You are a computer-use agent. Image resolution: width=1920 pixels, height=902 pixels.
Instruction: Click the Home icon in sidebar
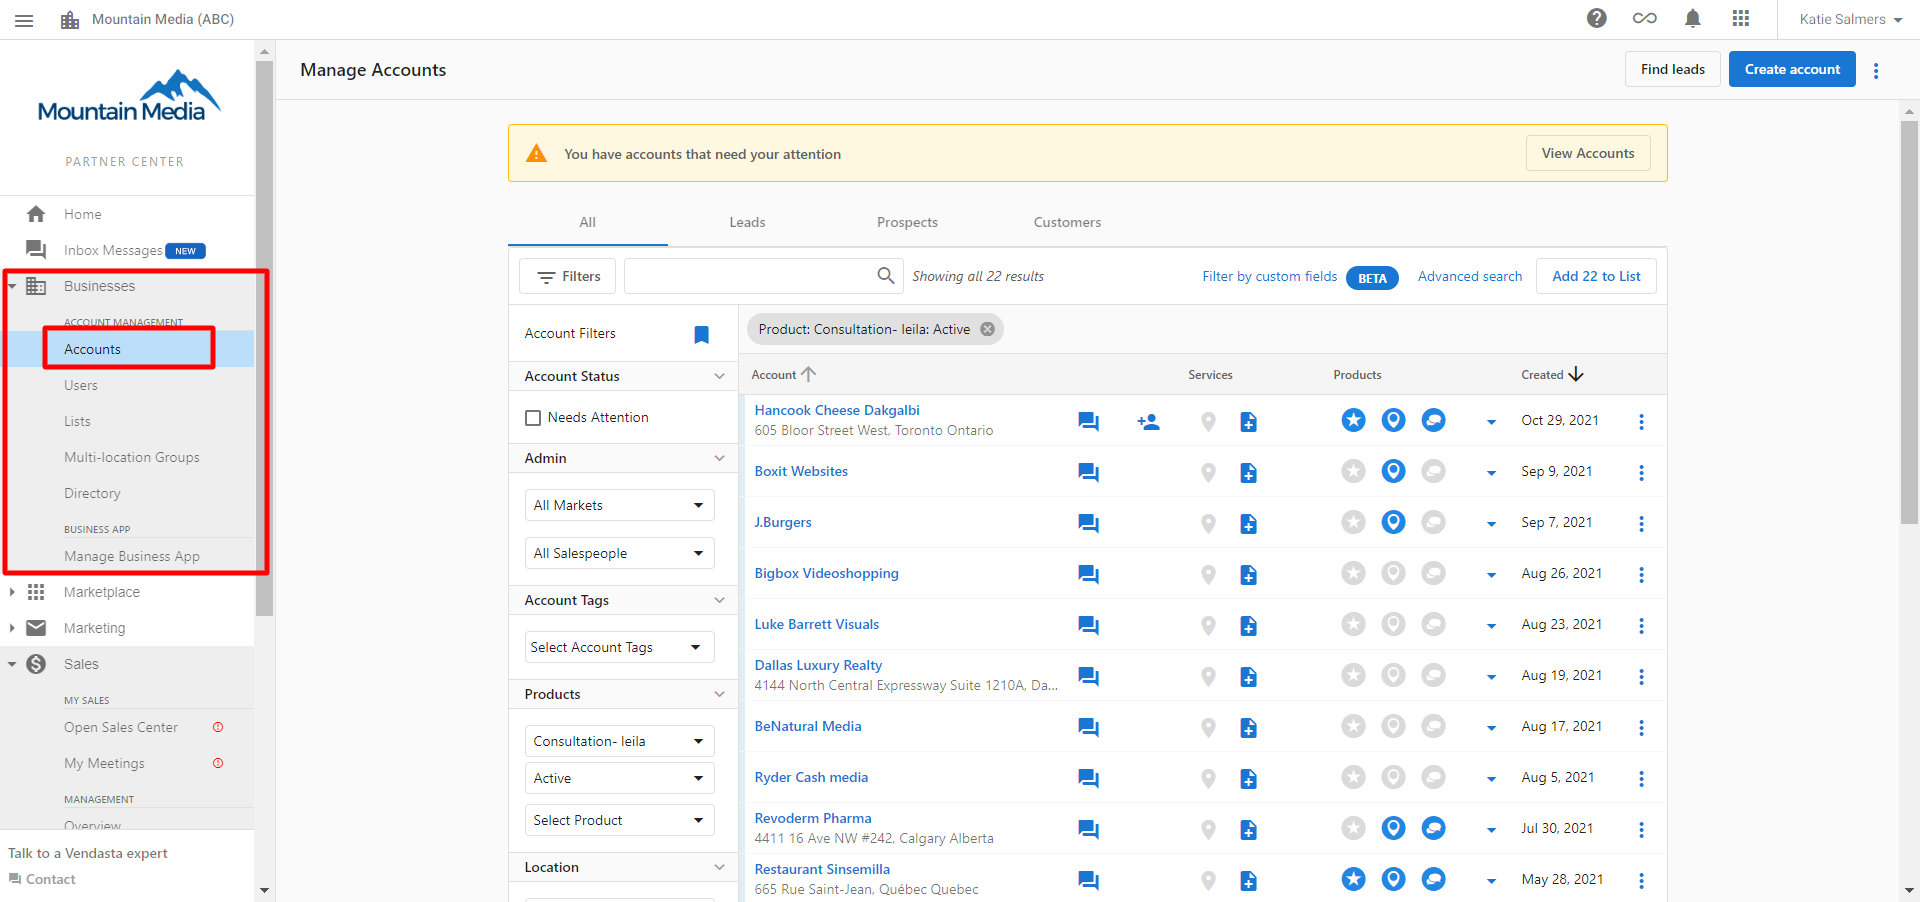coord(36,214)
